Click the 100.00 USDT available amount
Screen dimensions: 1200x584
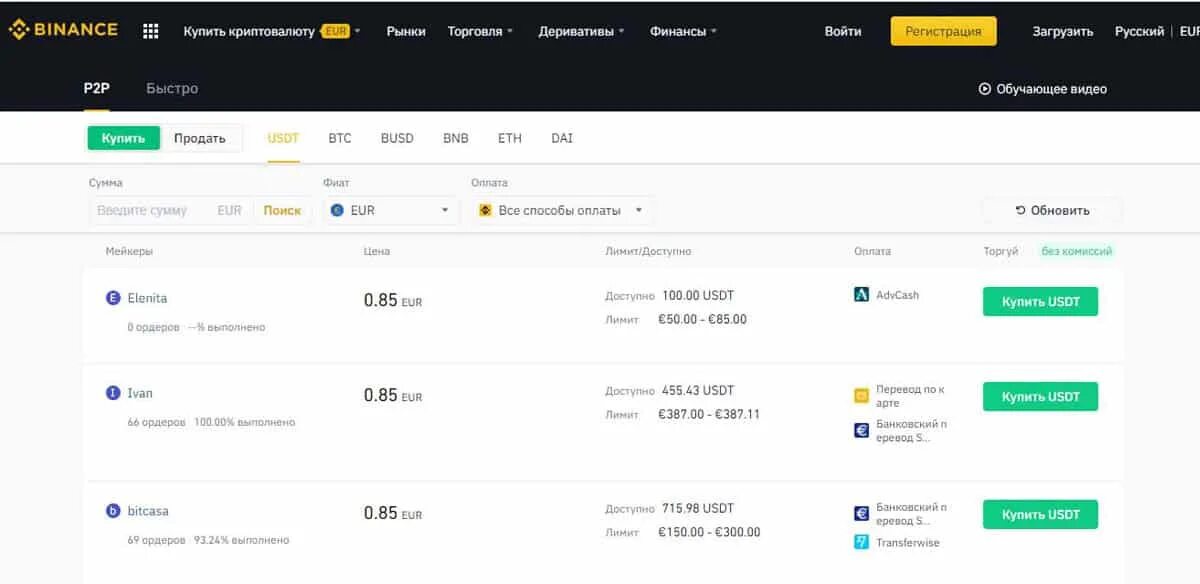(698, 295)
